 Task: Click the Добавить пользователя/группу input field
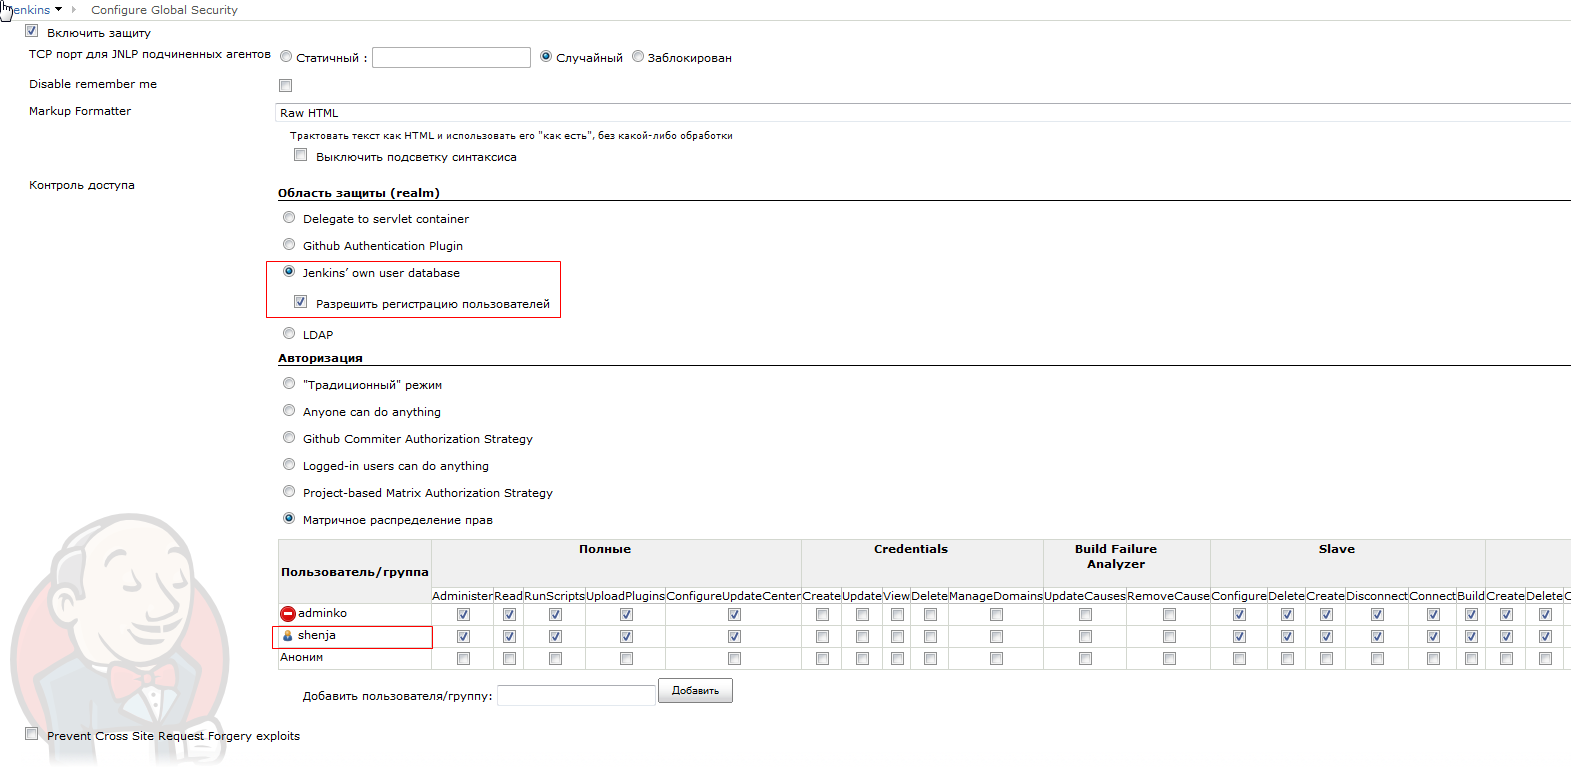576,695
